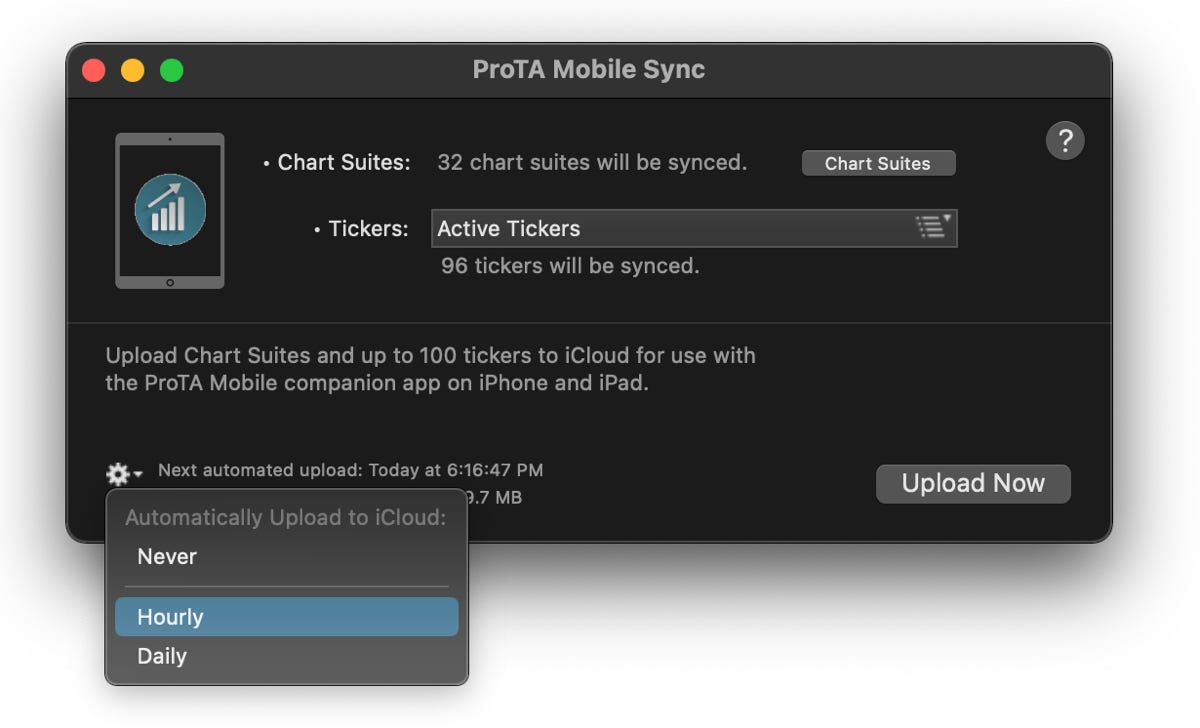Screen dimensions: 1200x728
Task: Close the ProTA Mobile Sync window
Action: [x=94, y=71]
